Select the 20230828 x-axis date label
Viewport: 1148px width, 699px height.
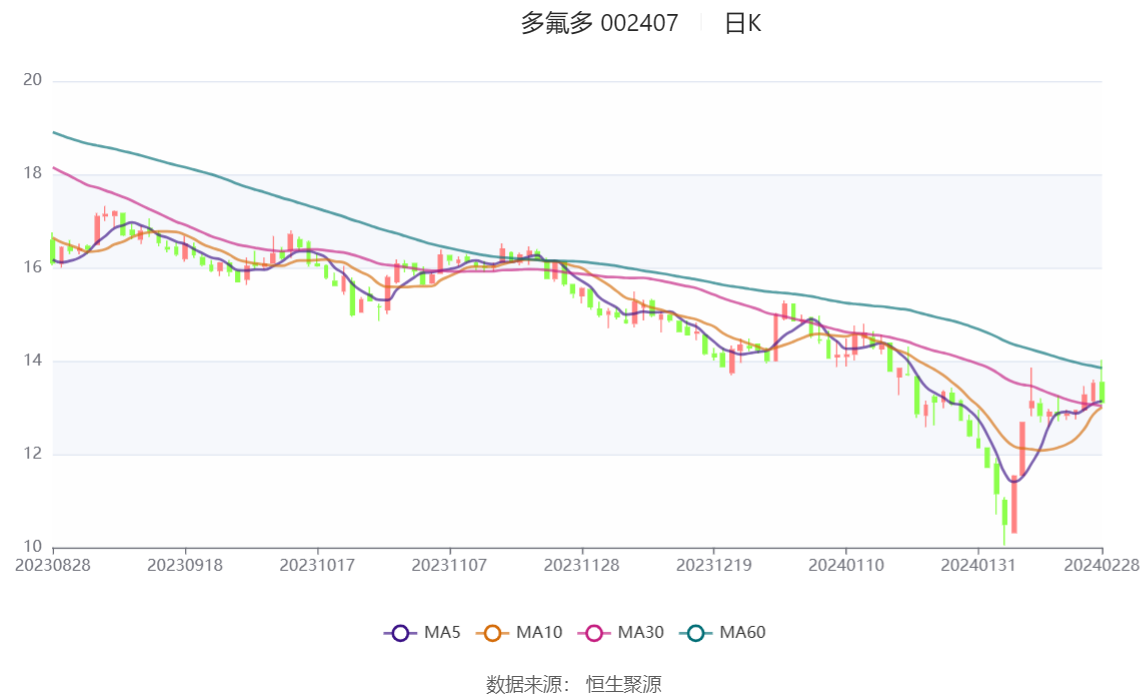click(53, 565)
